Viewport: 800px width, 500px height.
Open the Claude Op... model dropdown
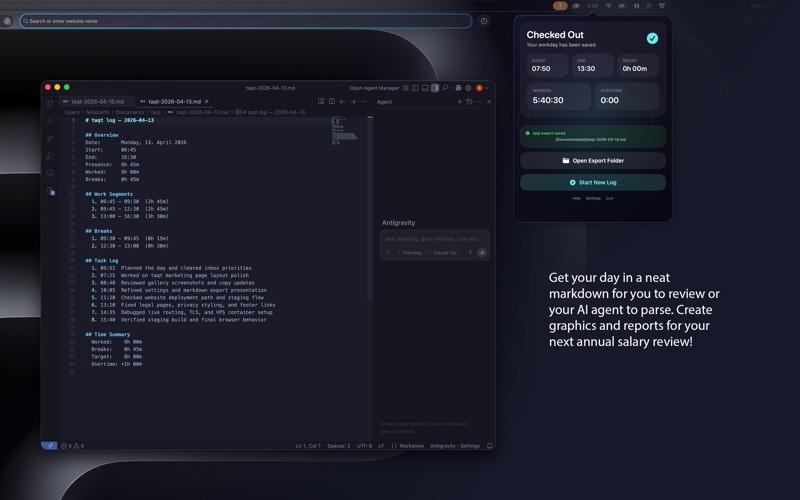click(x=444, y=253)
